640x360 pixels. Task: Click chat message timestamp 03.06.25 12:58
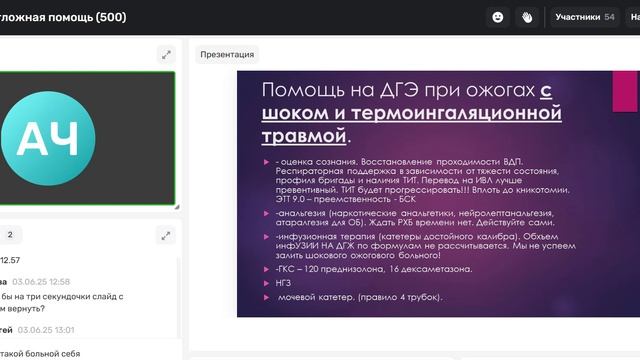point(41,282)
